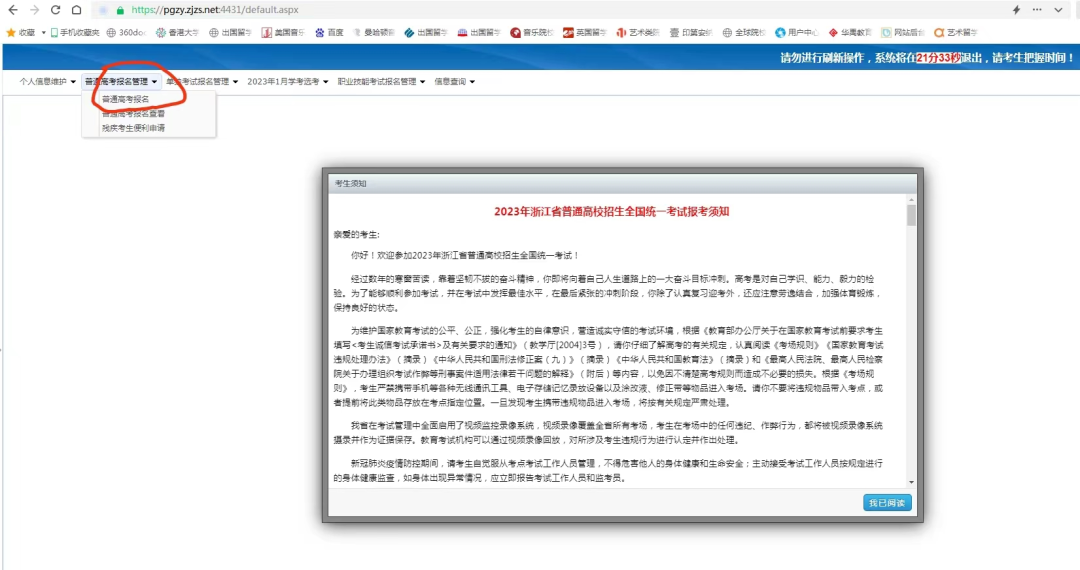This screenshot has height=570, width=1080.
Task: Reload the page with the refresh icon
Action: point(56,10)
